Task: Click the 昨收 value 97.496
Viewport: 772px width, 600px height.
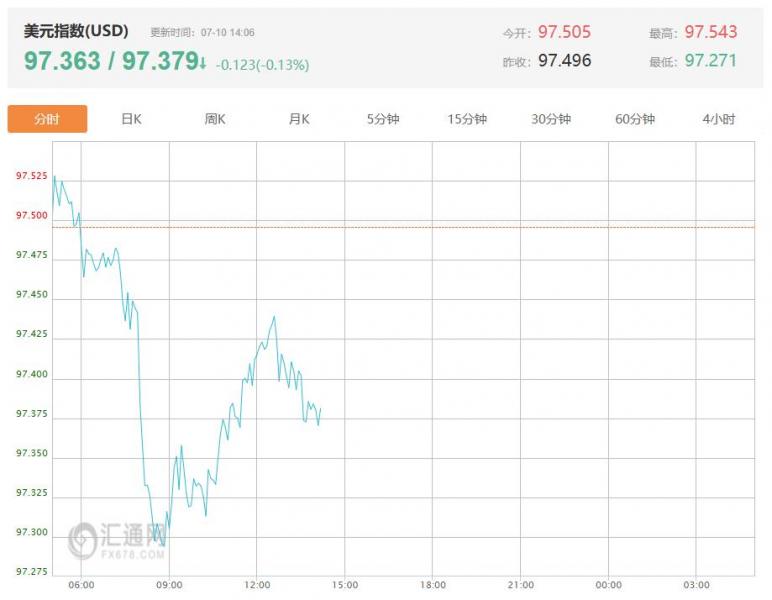Action: click(564, 61)
